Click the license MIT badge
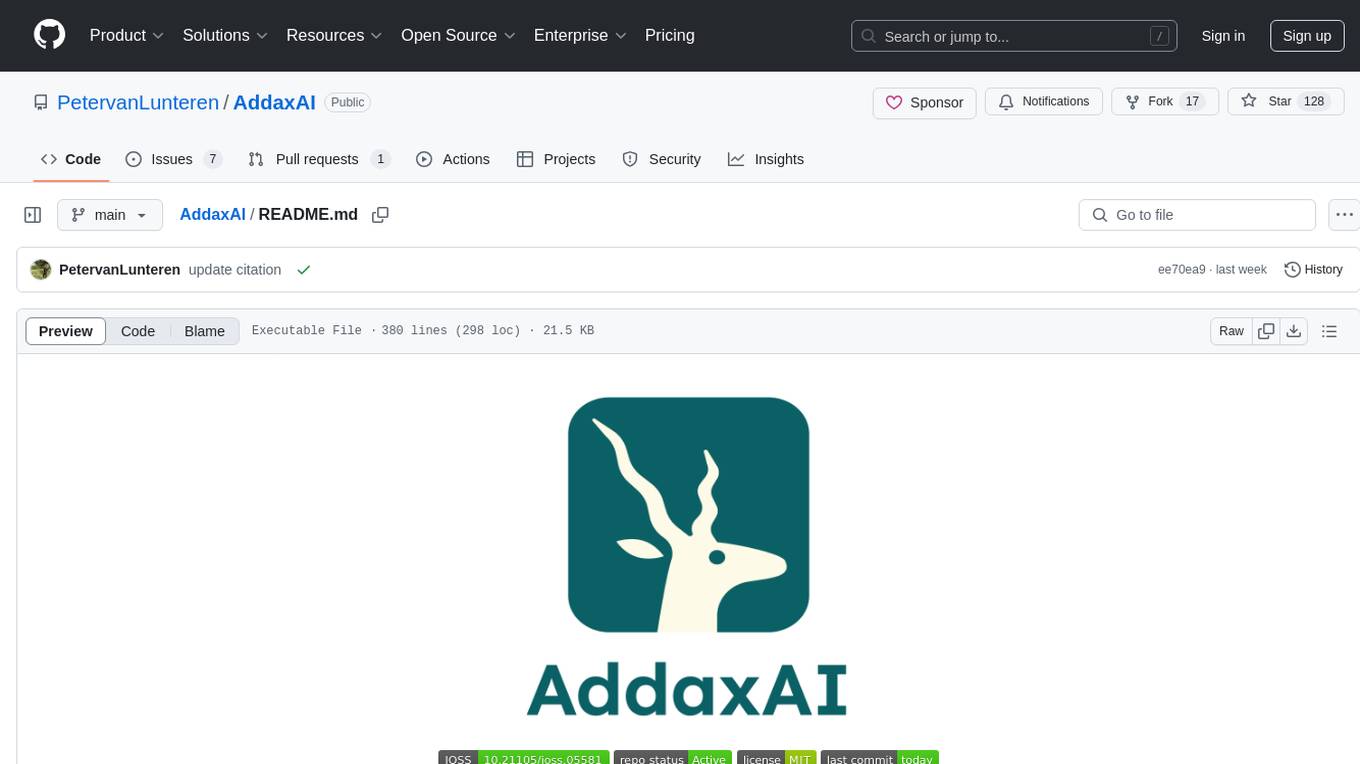Viewport: 1360px width, 764px height. point(776,759)
